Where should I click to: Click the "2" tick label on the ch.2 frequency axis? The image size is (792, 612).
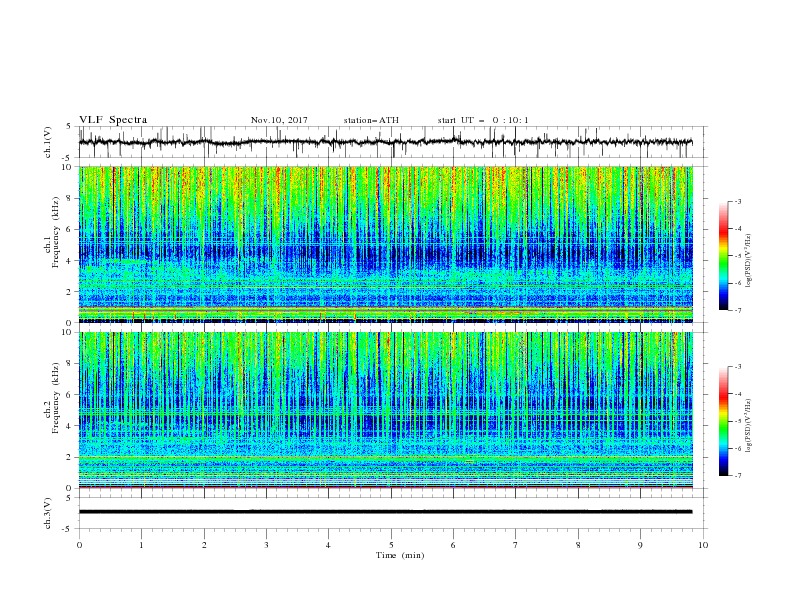[x=70, y=457]
